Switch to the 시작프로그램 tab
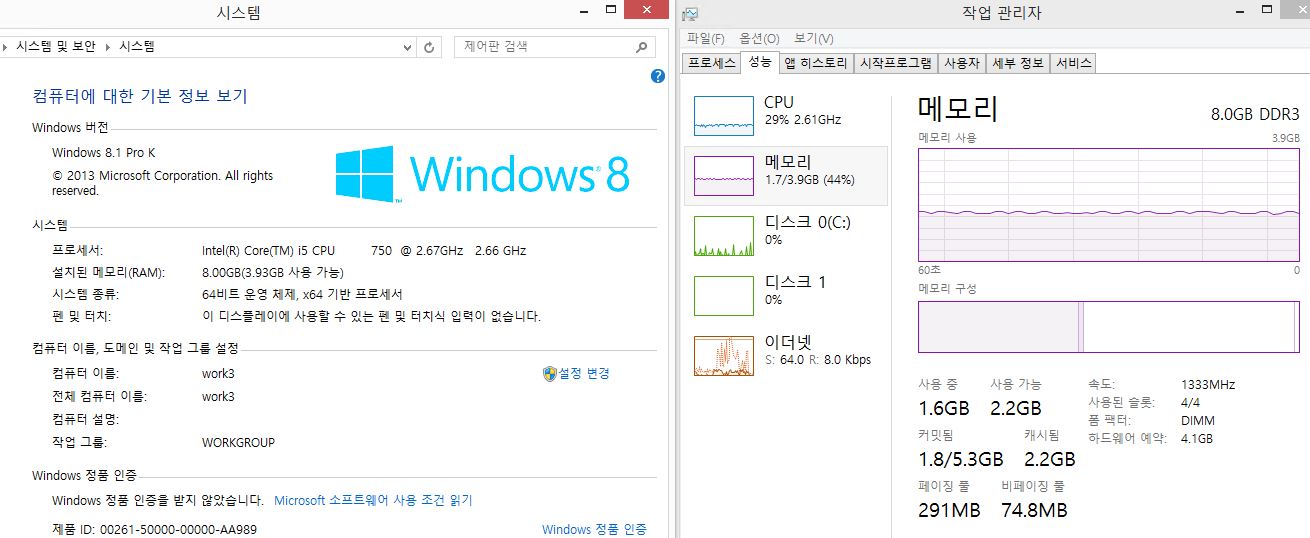Screen dimensions: 1310x538 (896, 63)
